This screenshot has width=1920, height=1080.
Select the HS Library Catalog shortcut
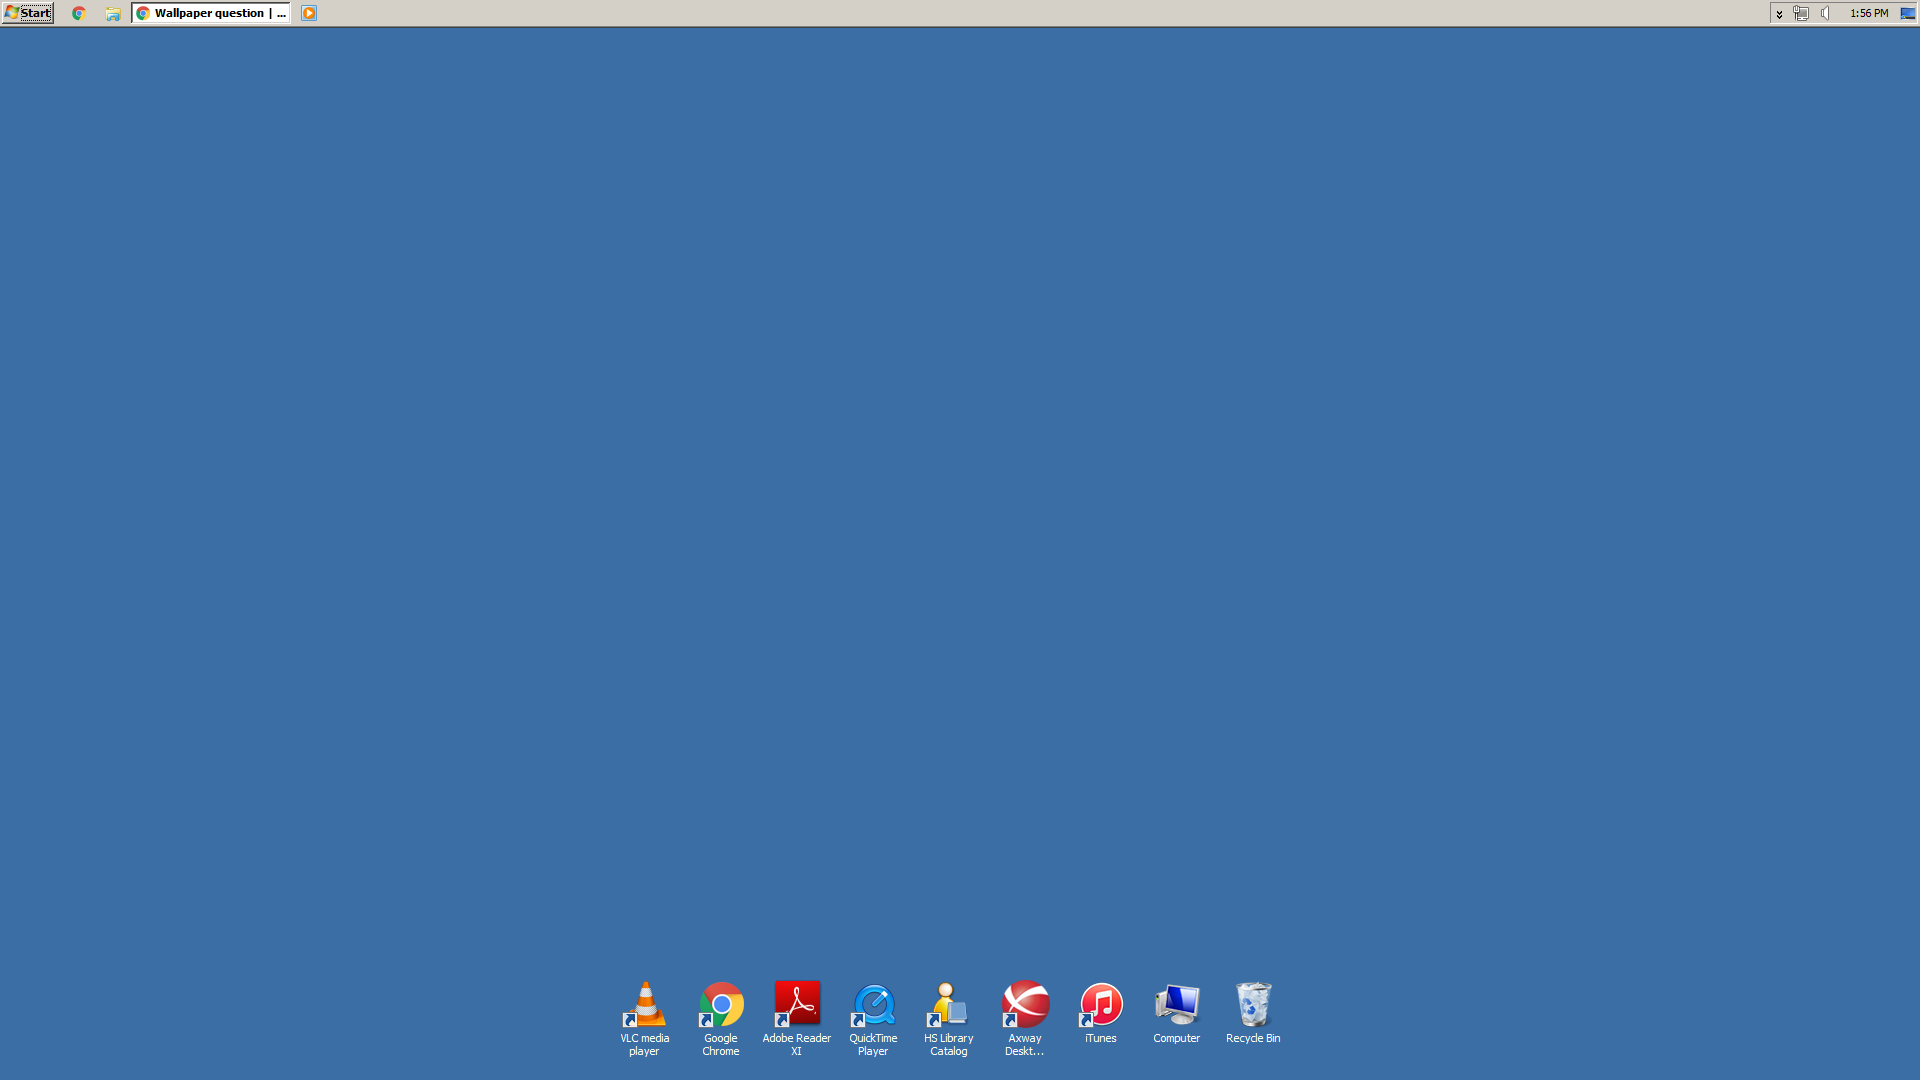[x=949, y=1019]
